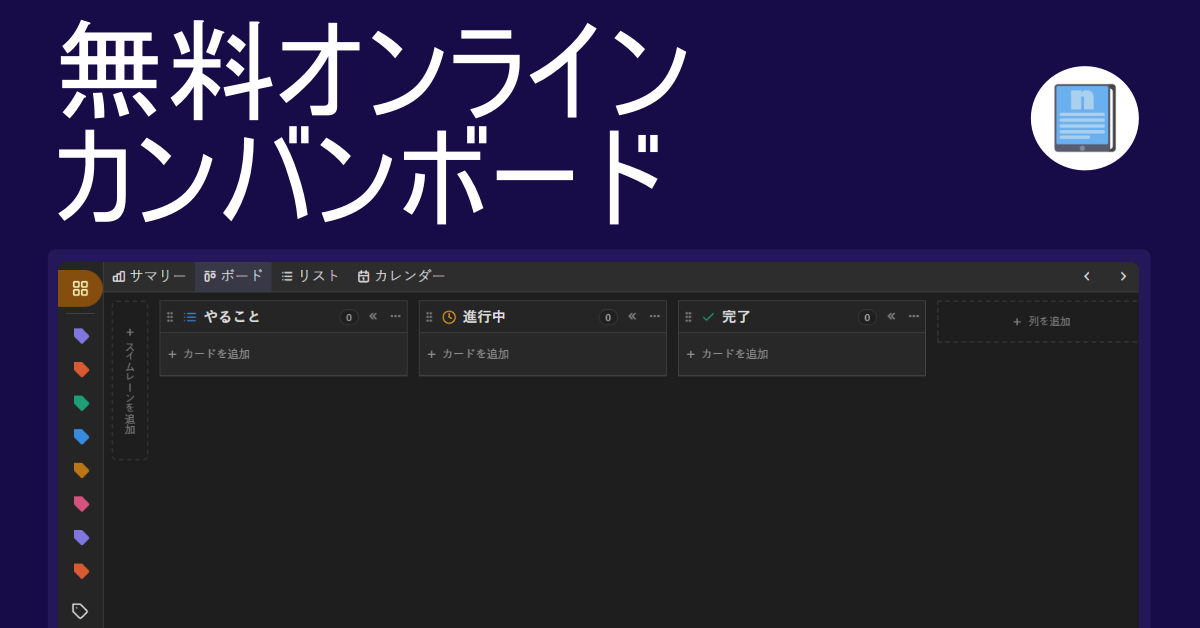The height and width of the screenshot is (628, 1200).
Task: Select the purple tag below the pink tag
Action: click(x=81, y=537)
